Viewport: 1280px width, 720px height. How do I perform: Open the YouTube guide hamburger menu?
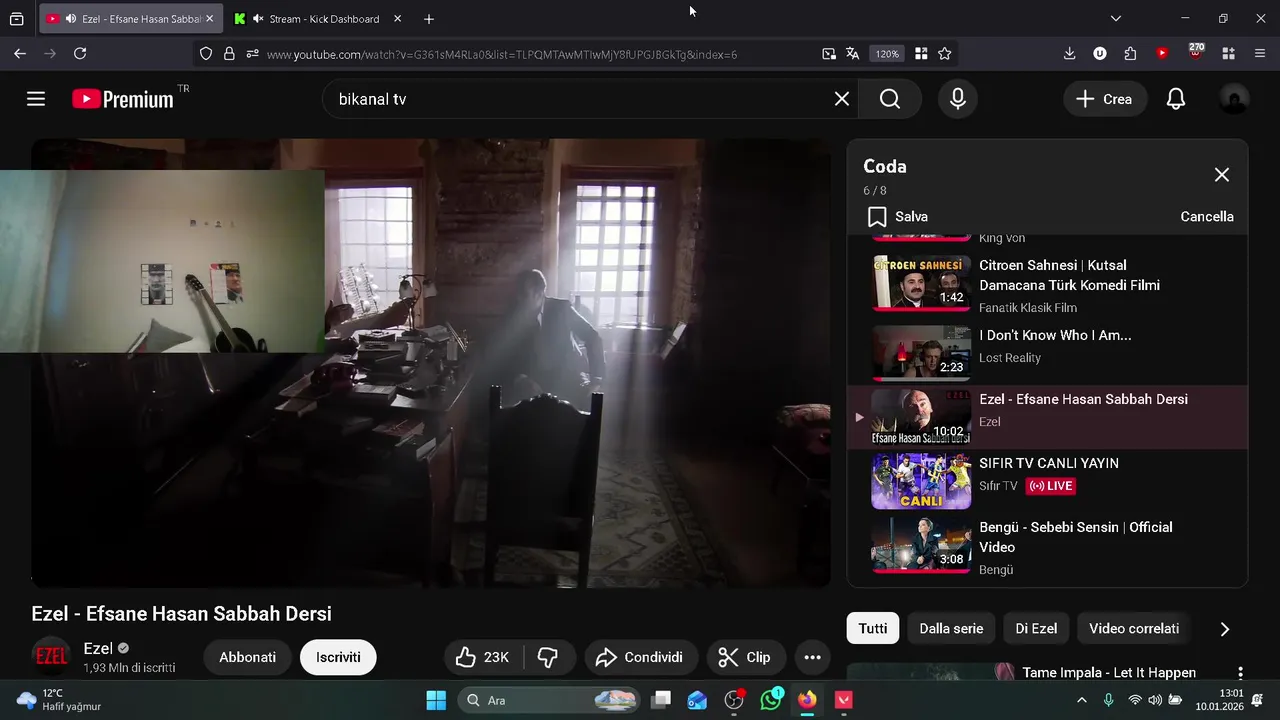coord(36,99)
